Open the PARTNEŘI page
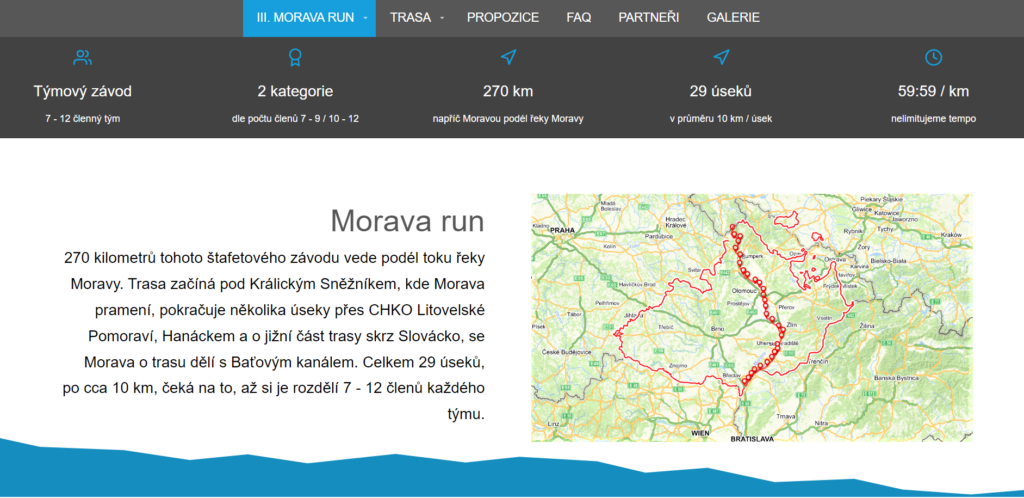Viewport: 1024px width, 498px height. [648, 18]
